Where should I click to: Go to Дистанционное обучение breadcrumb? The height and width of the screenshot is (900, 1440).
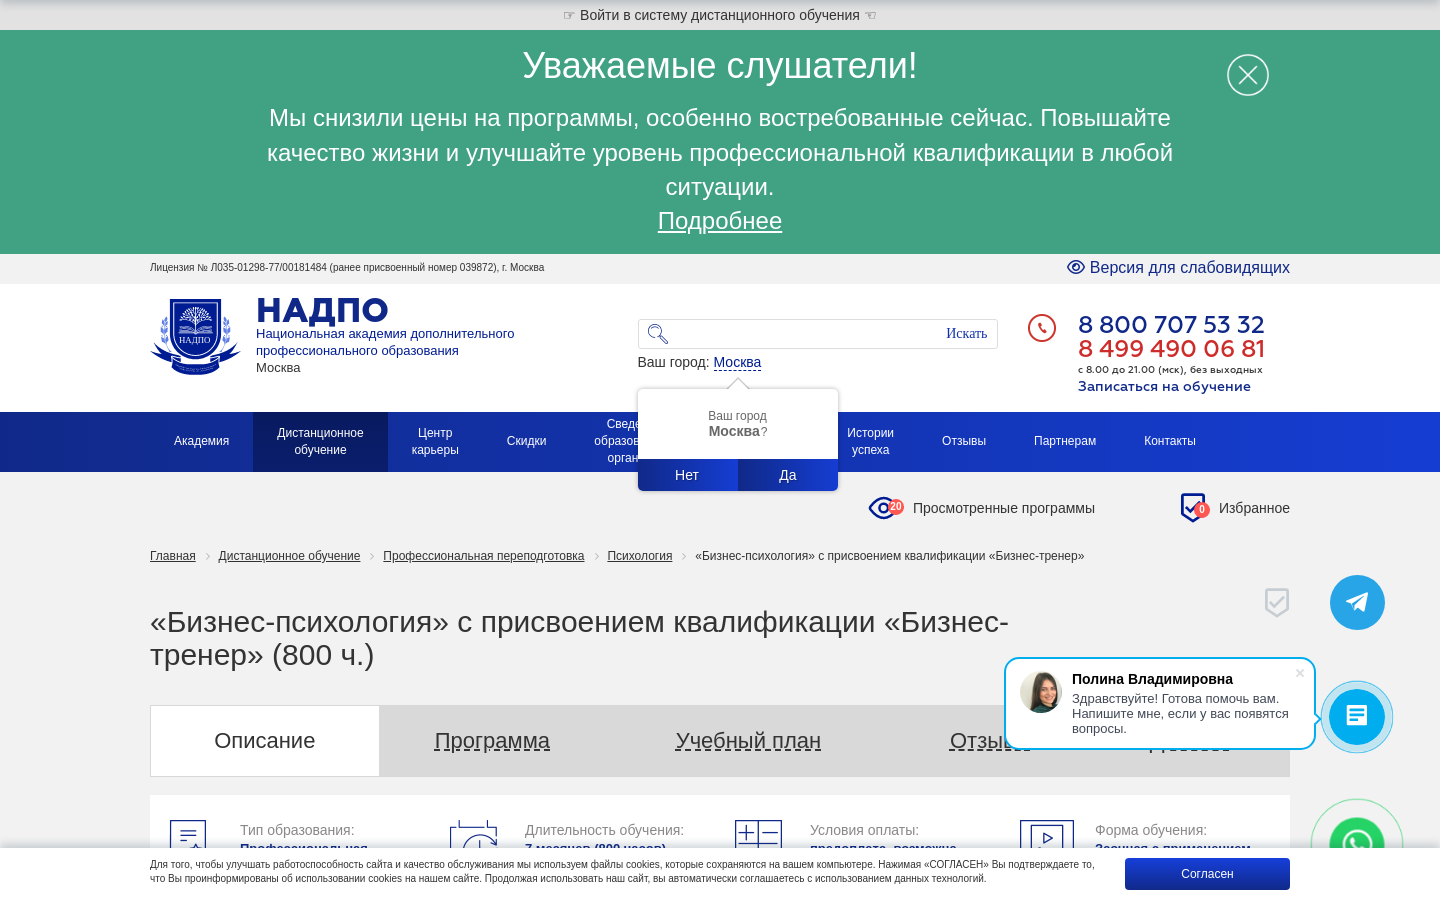pyautogui.click(x=289, y=556)
